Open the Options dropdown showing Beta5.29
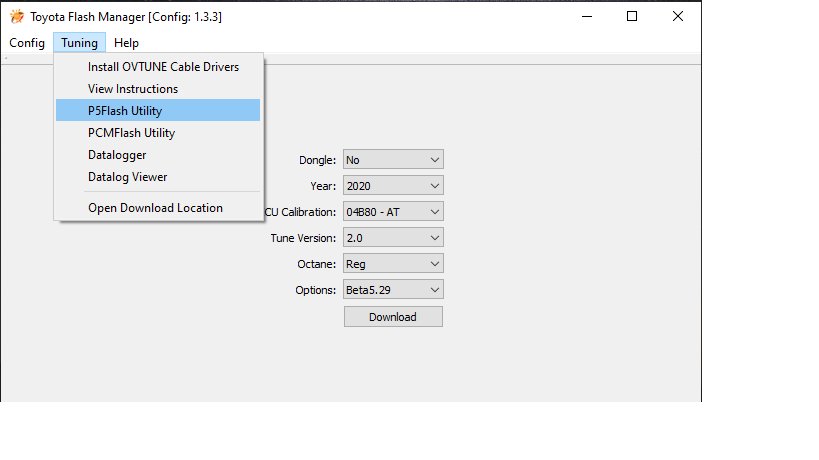This screenshot has height=460, width=819. coord(393,290)
